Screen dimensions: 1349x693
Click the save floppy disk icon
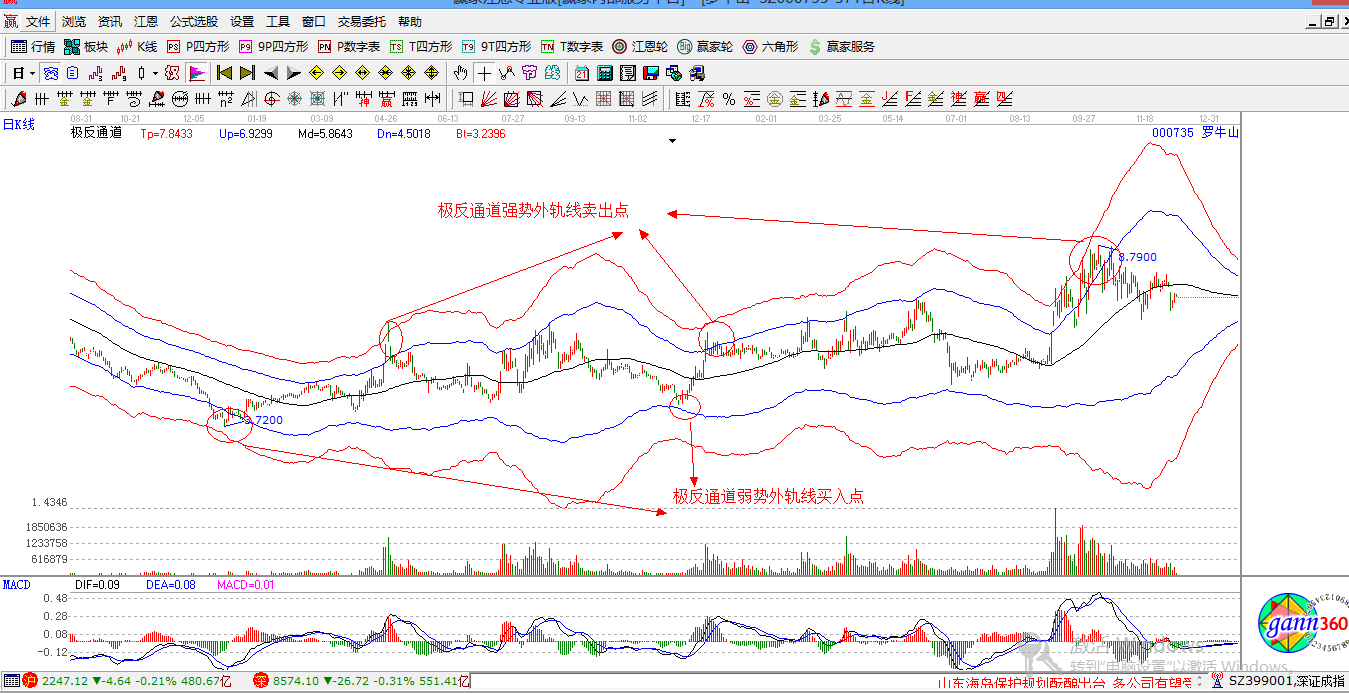(x=650, y=73)
